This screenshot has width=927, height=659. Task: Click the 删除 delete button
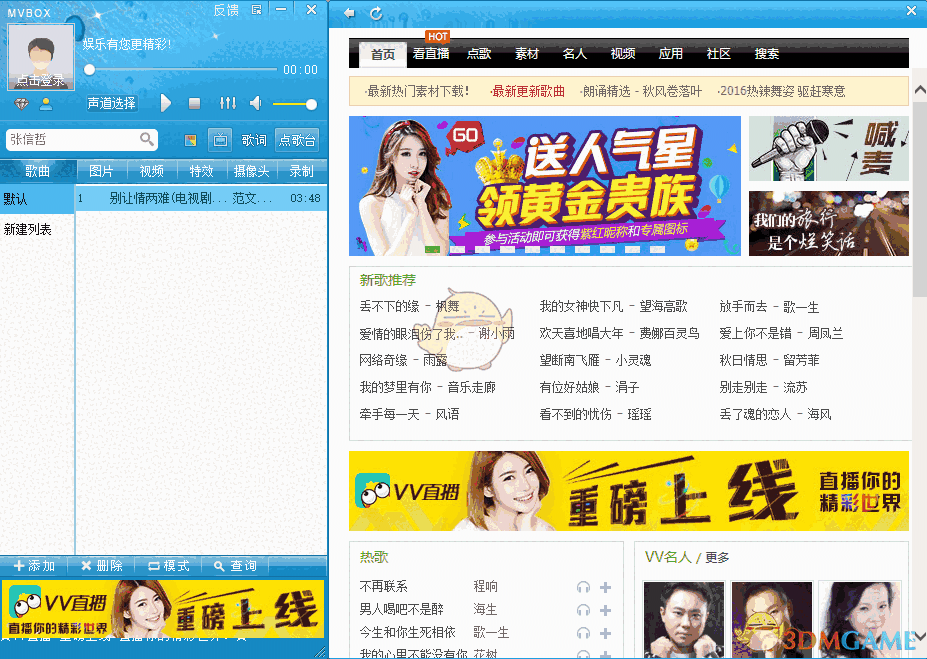[x=102, y=566]
